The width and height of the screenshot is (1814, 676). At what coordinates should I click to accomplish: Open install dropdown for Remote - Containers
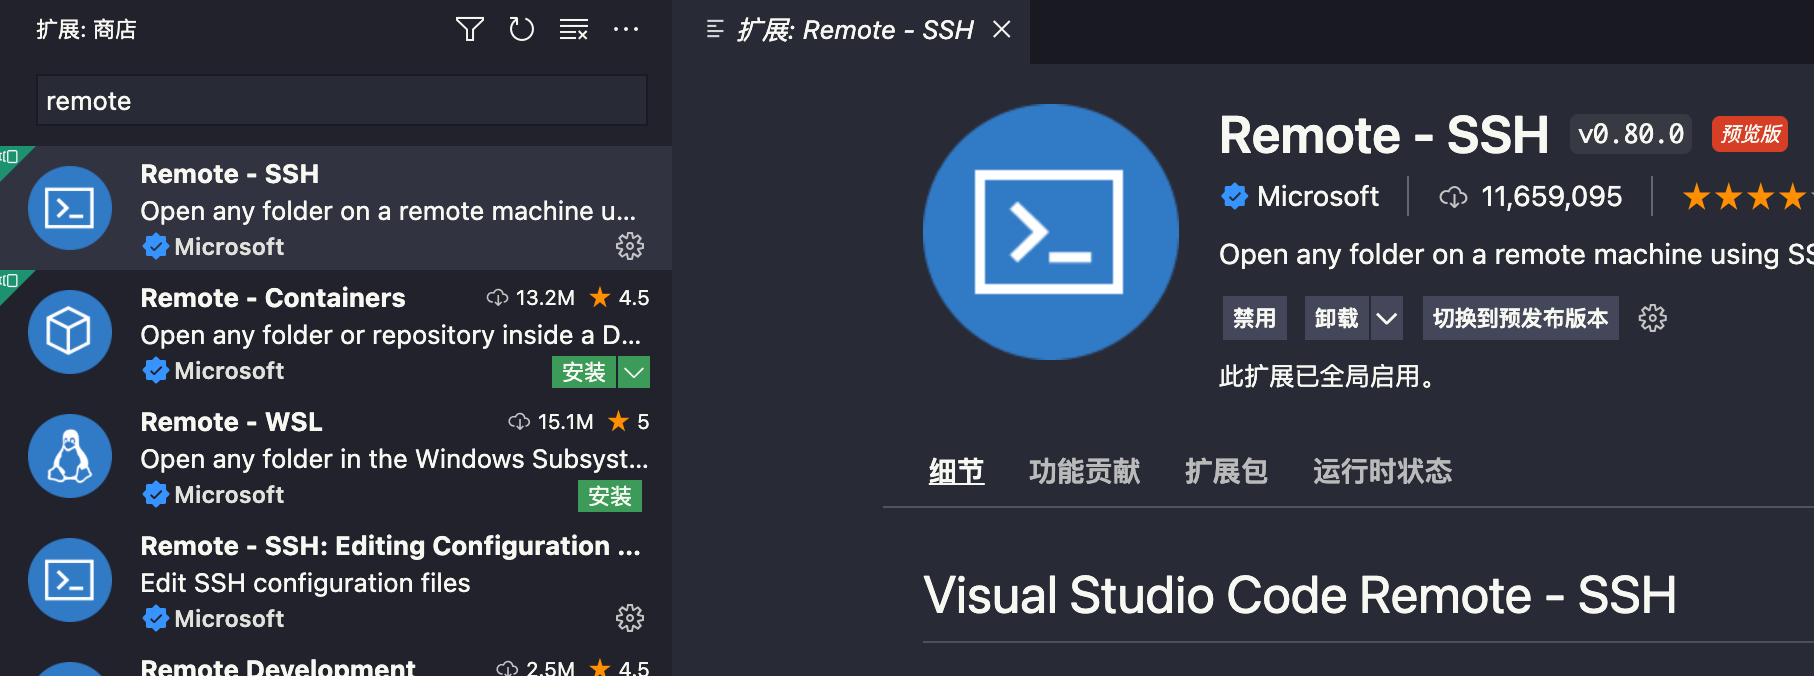click(634, 372)
